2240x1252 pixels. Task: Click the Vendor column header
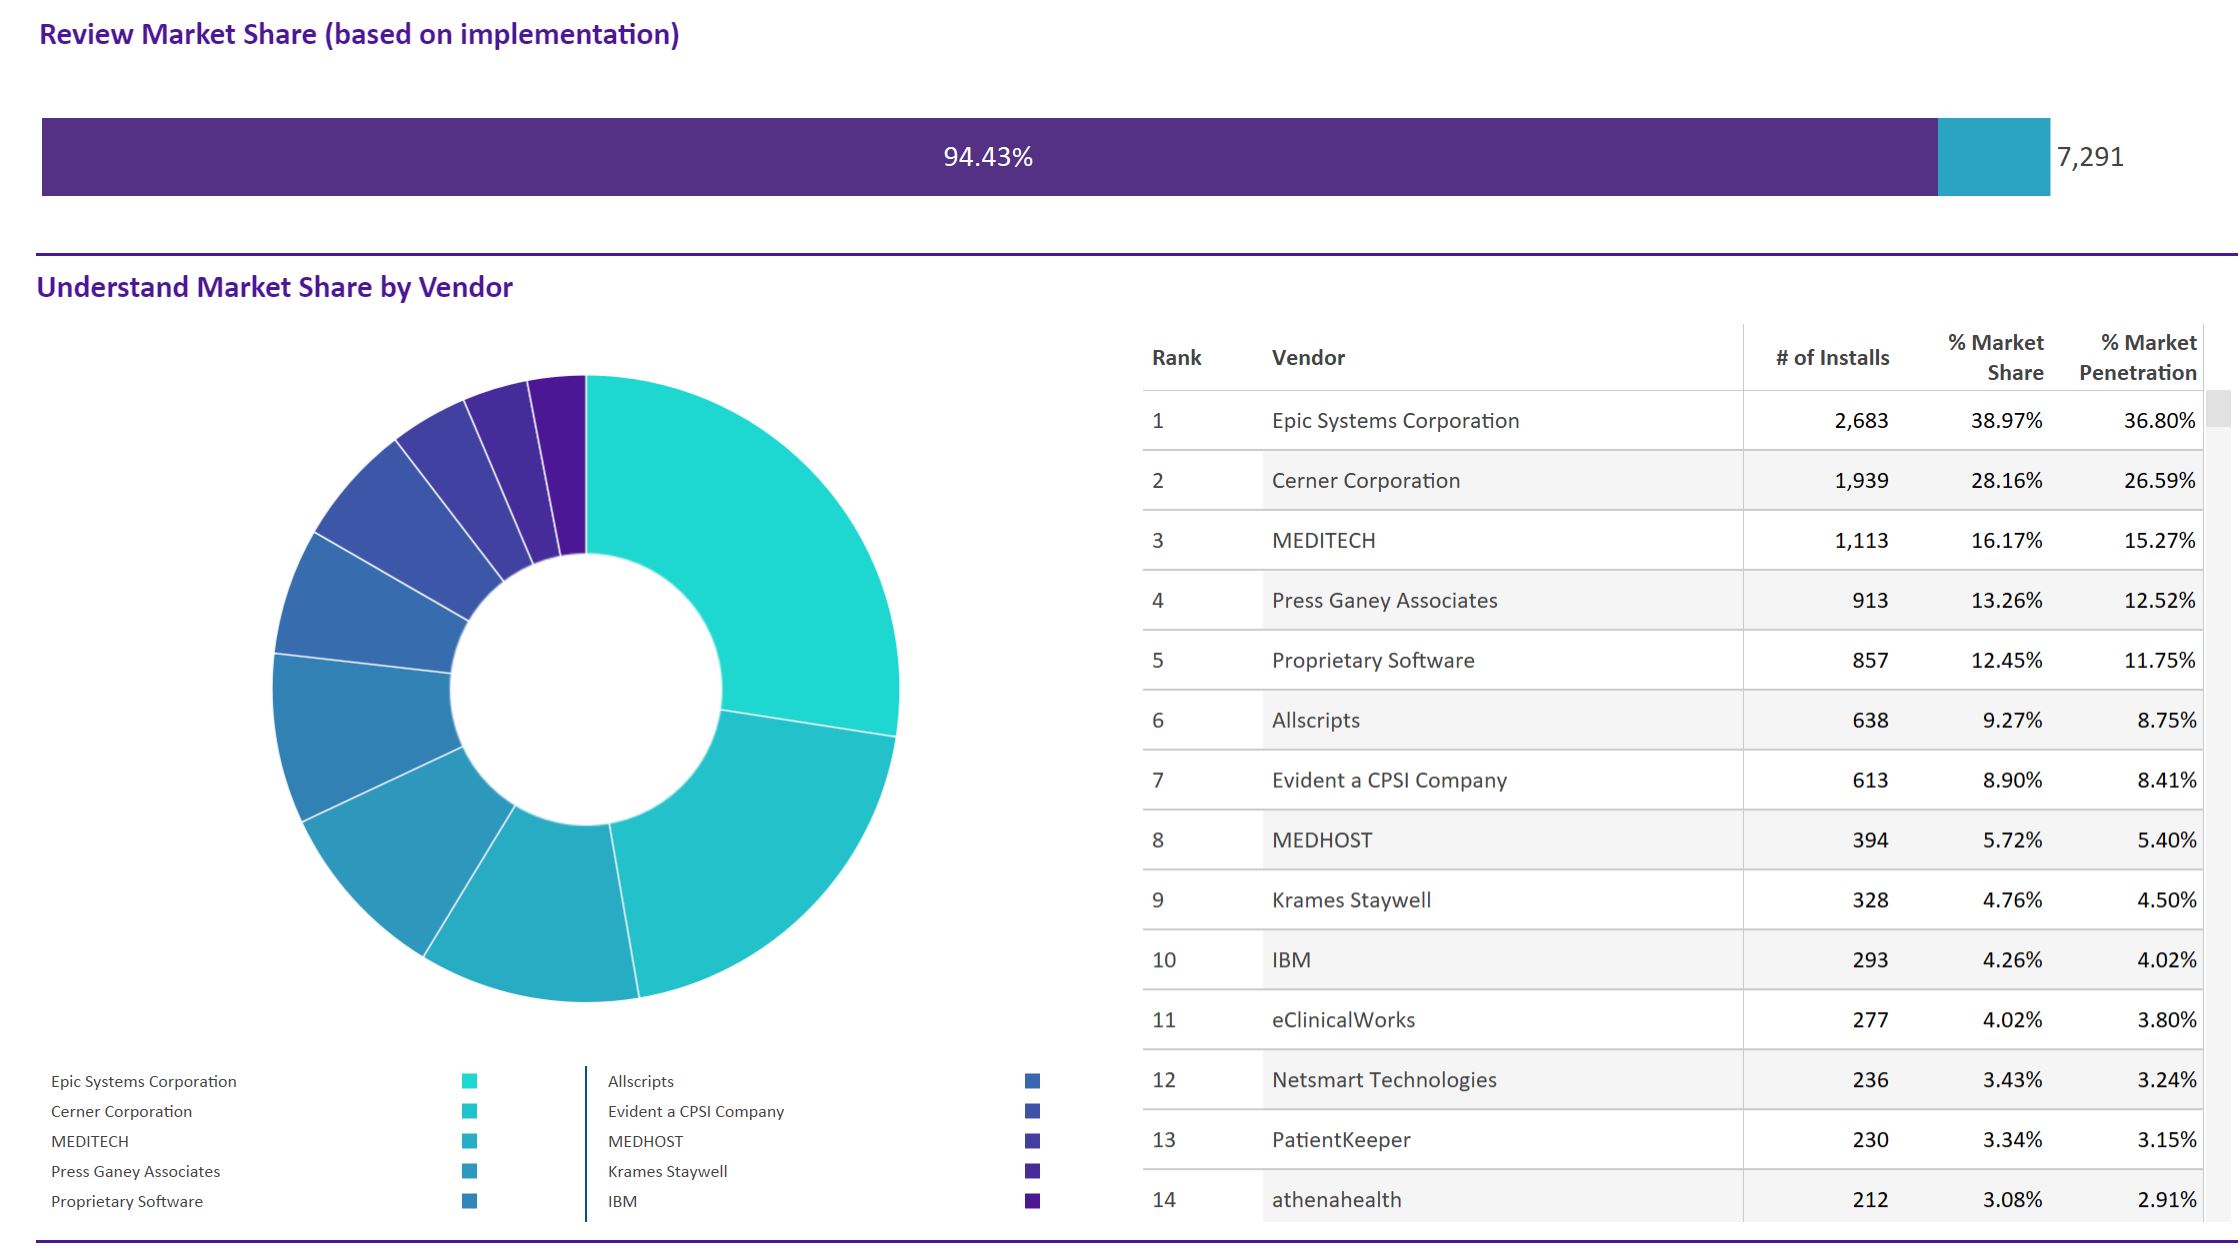pyautogui.click(x=1308, y=358)
